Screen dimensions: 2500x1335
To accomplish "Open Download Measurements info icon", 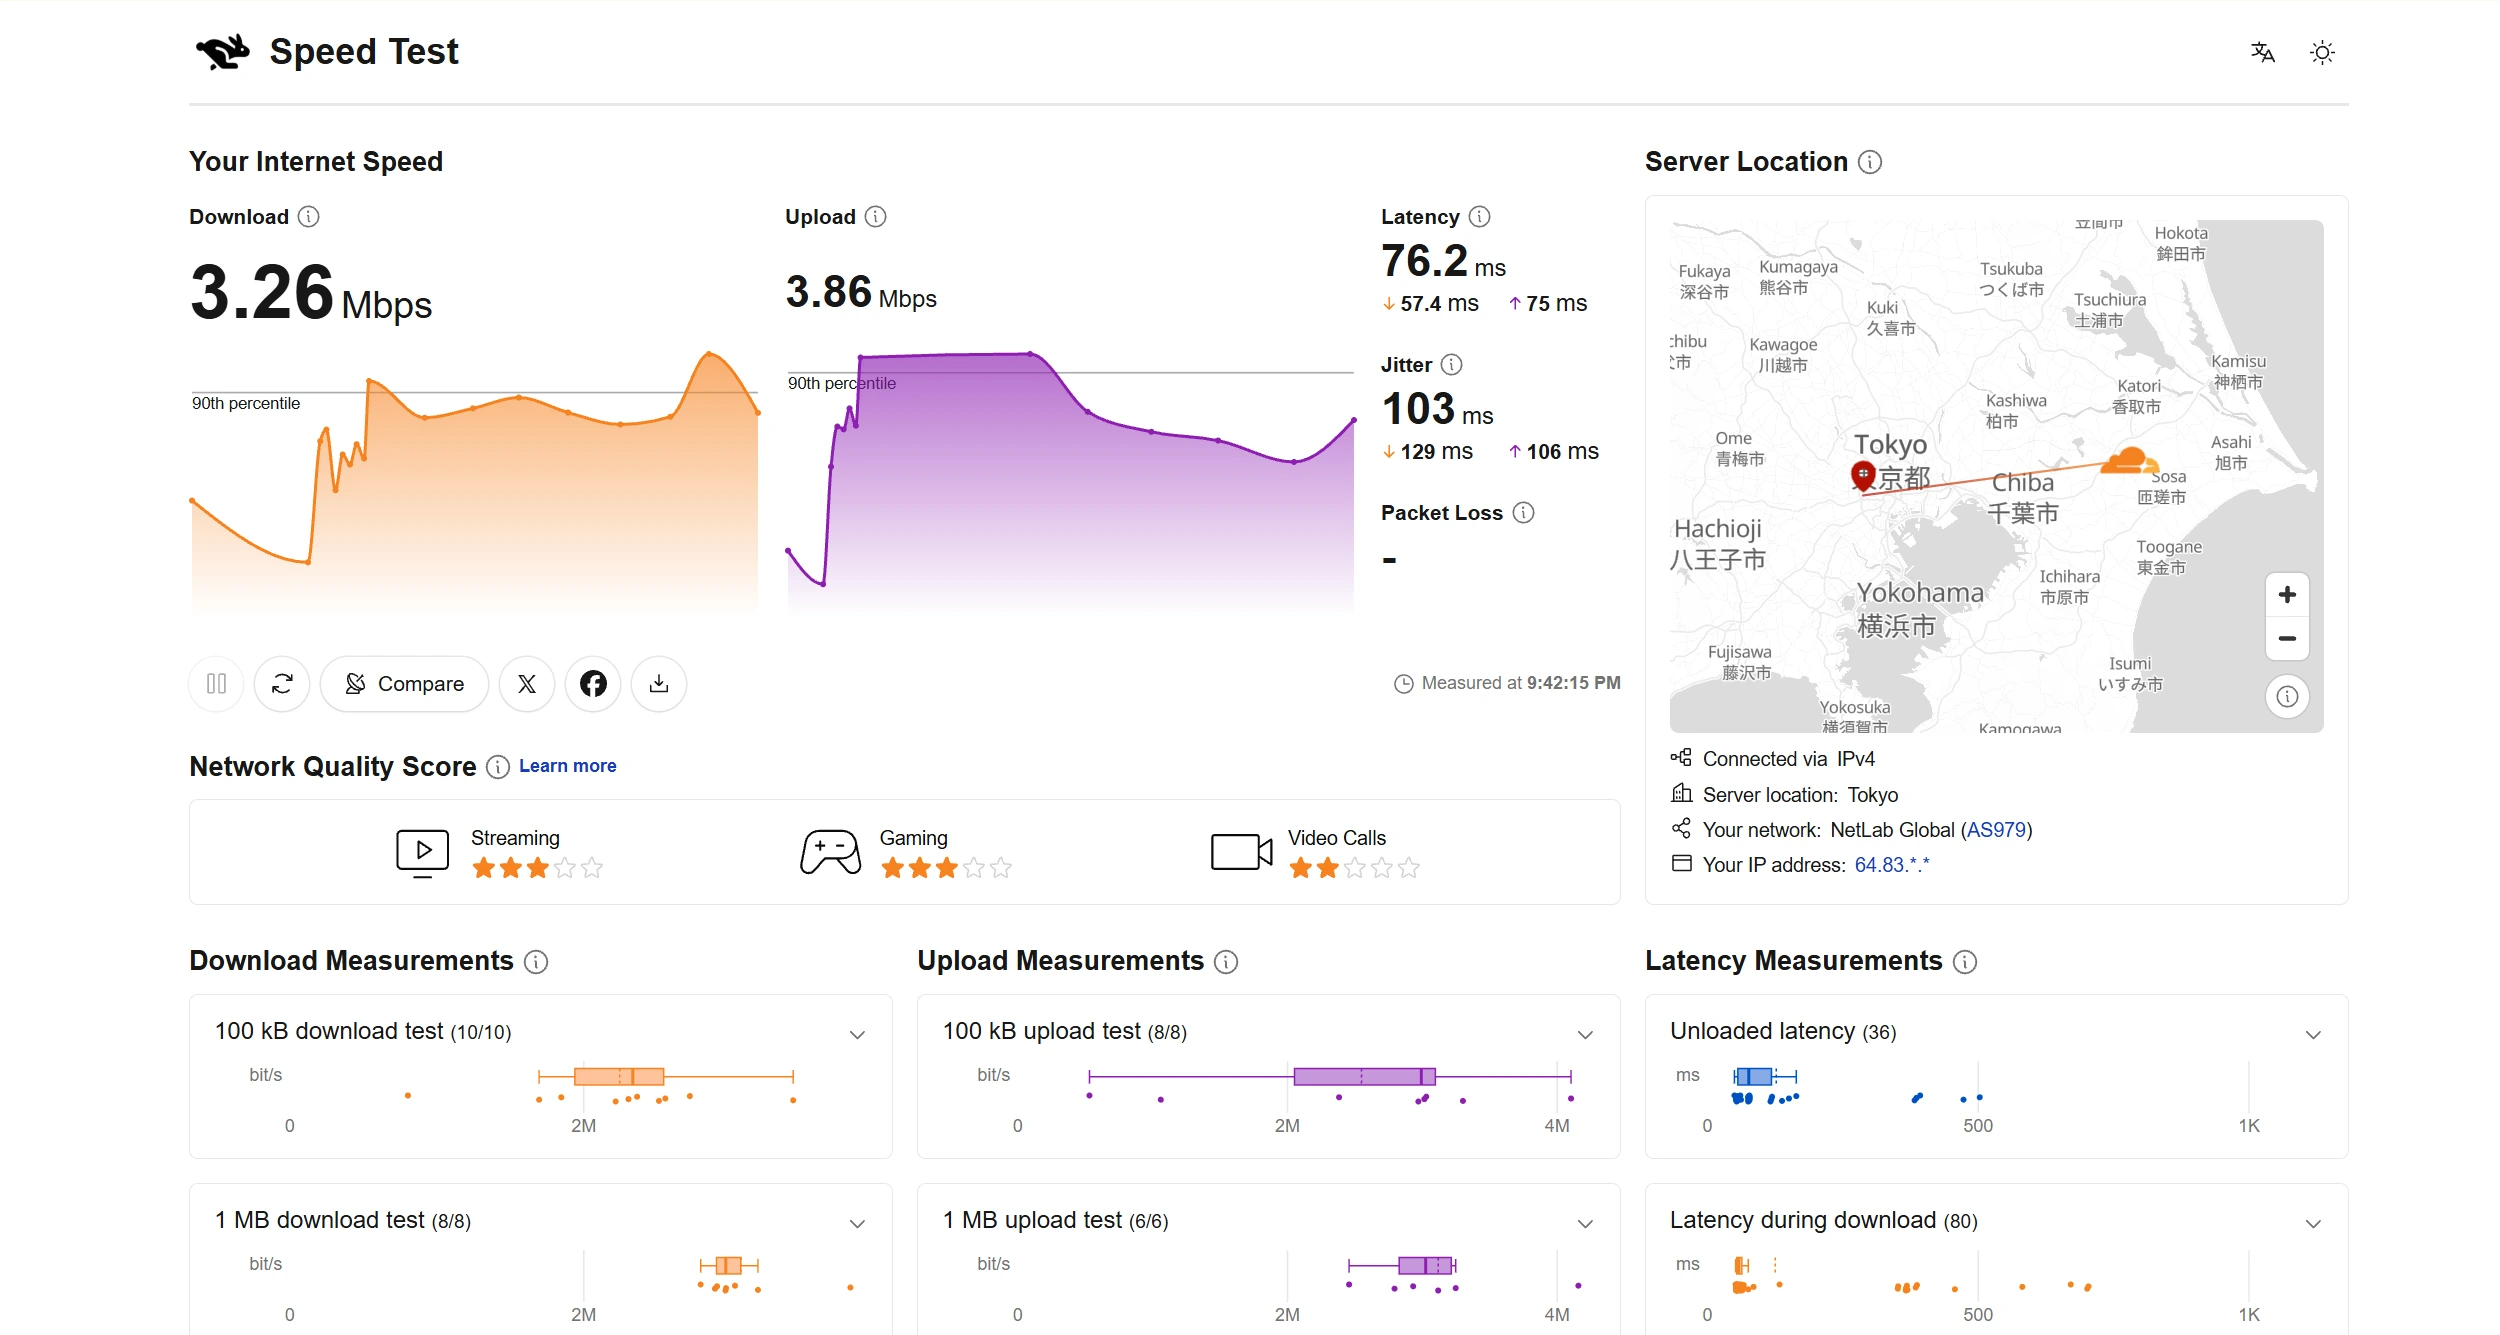I will pyautogui.click(x=536, y=962).
